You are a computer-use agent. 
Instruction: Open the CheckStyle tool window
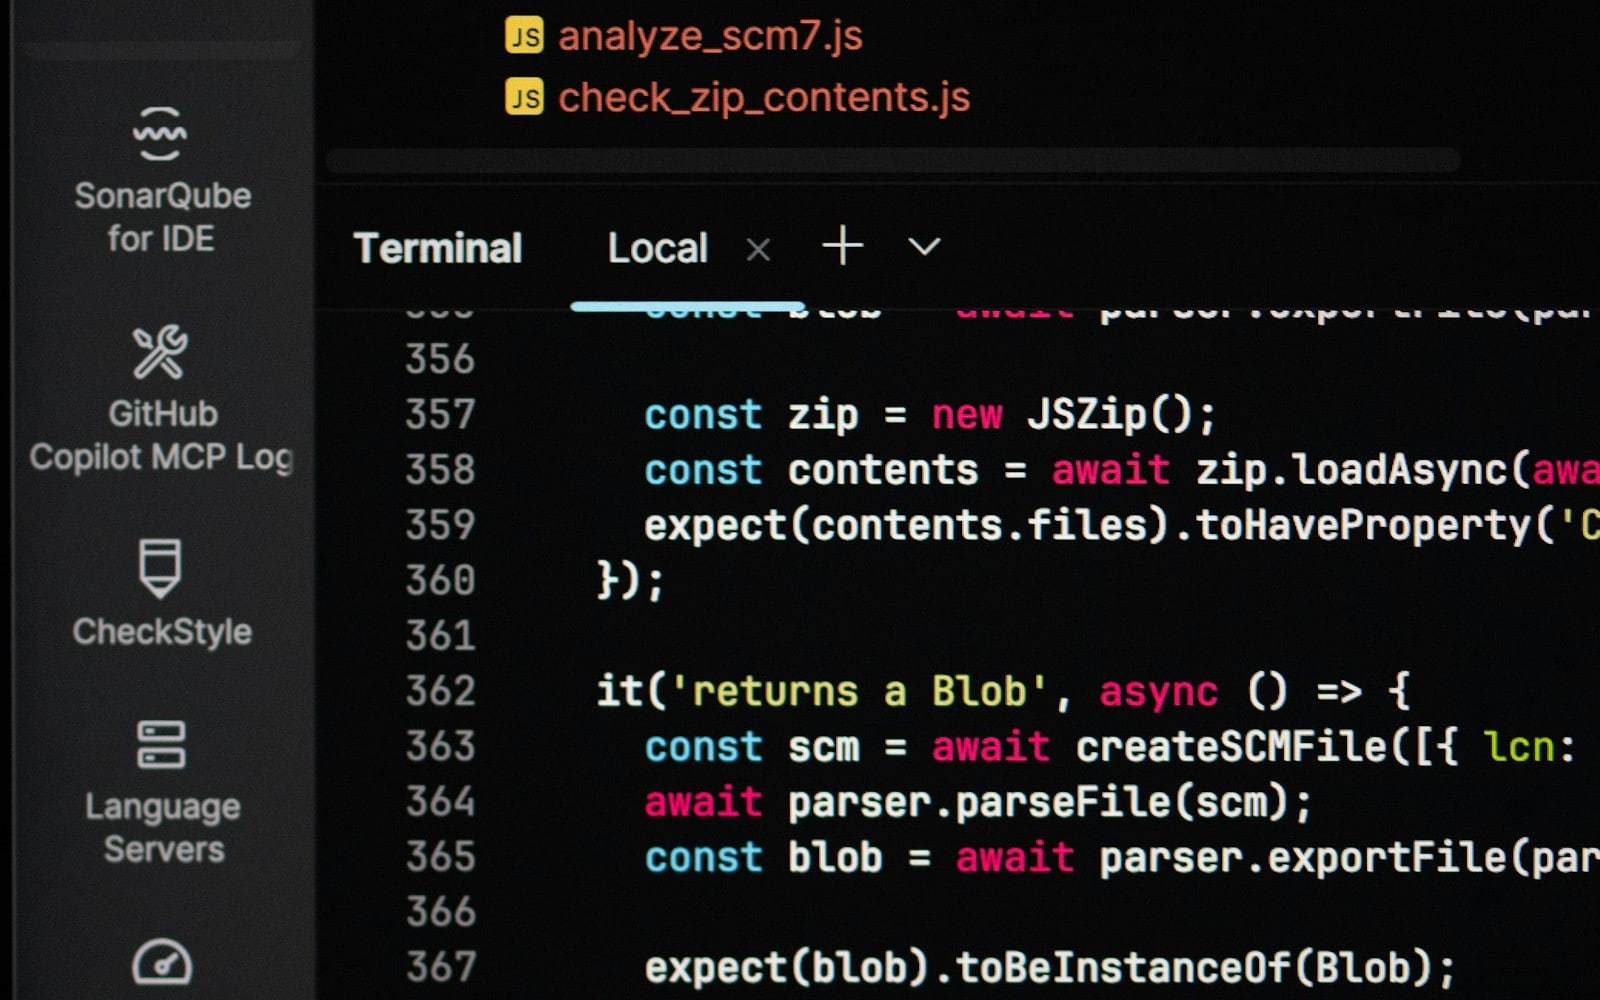point(161,593)
